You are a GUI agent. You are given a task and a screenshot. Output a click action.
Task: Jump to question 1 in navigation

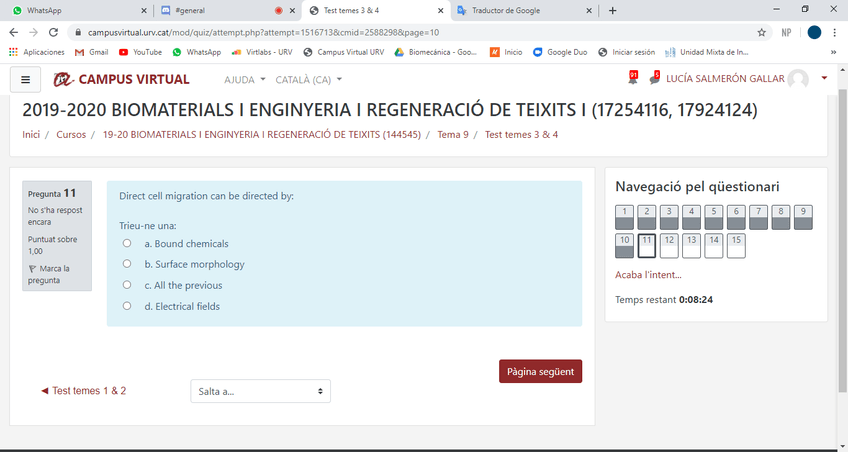tap(624, 217)
